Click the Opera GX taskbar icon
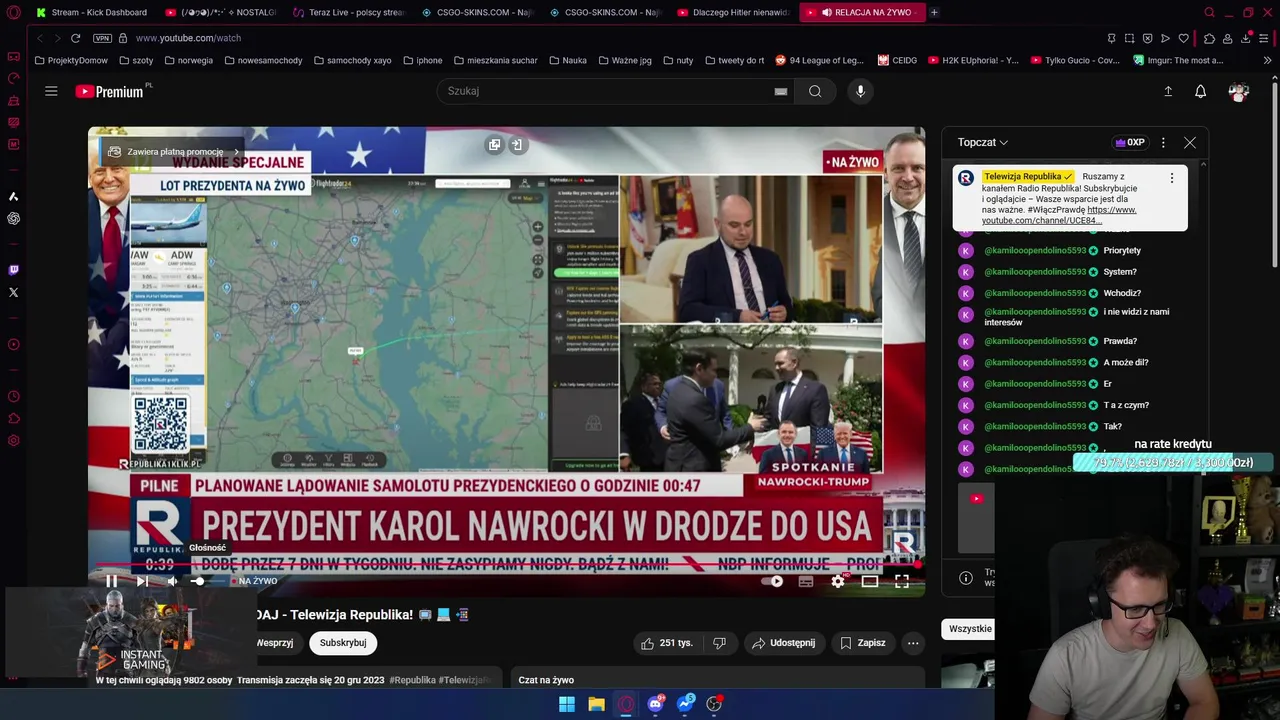Screen dimensions: 1280x720 pyautogui.click(x=626, y=704)
